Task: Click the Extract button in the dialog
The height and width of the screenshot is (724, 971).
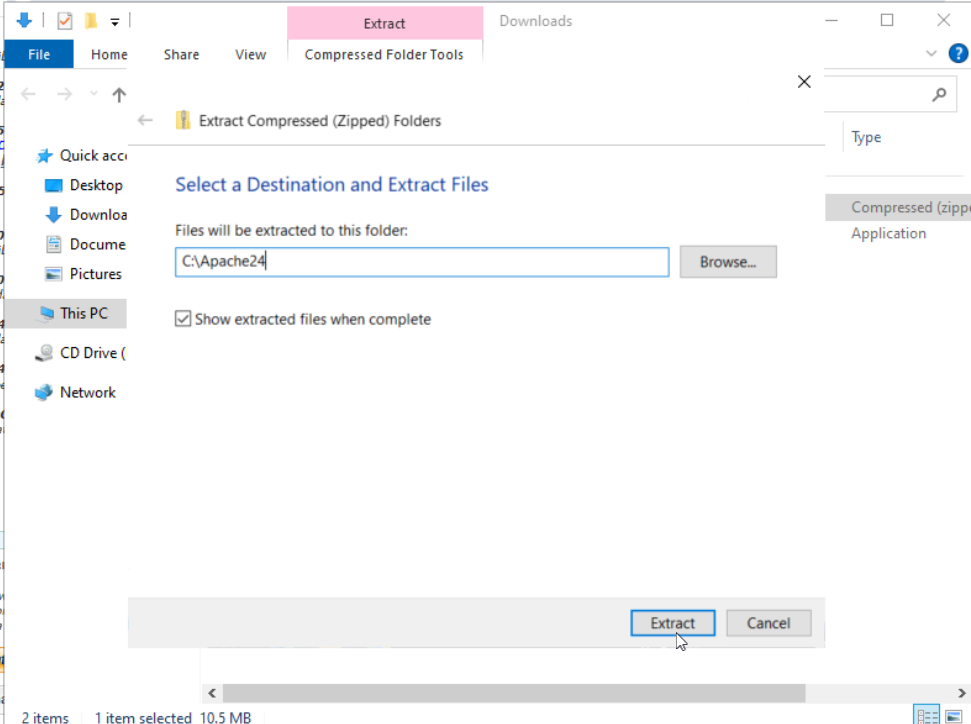Action: 673,623
